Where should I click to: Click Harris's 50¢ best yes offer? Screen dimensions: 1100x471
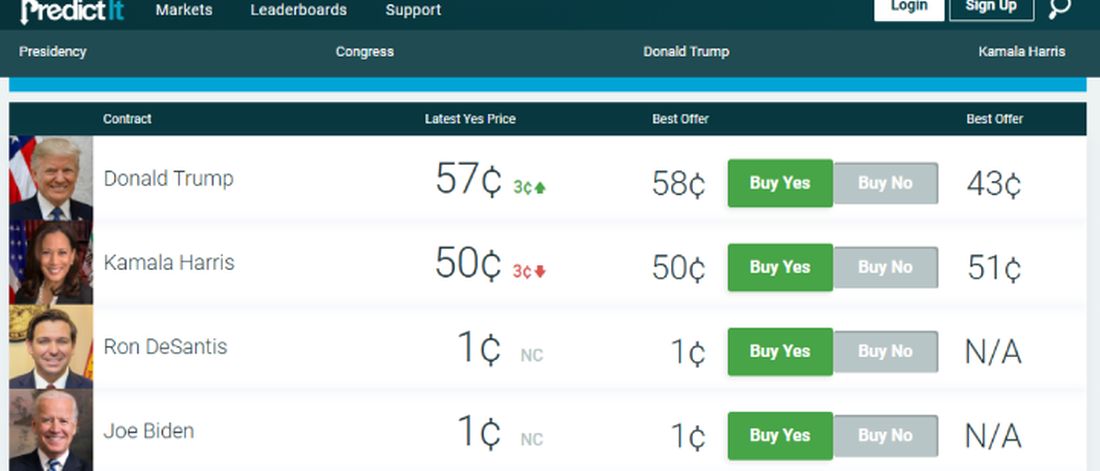click(x=678, y=269)
